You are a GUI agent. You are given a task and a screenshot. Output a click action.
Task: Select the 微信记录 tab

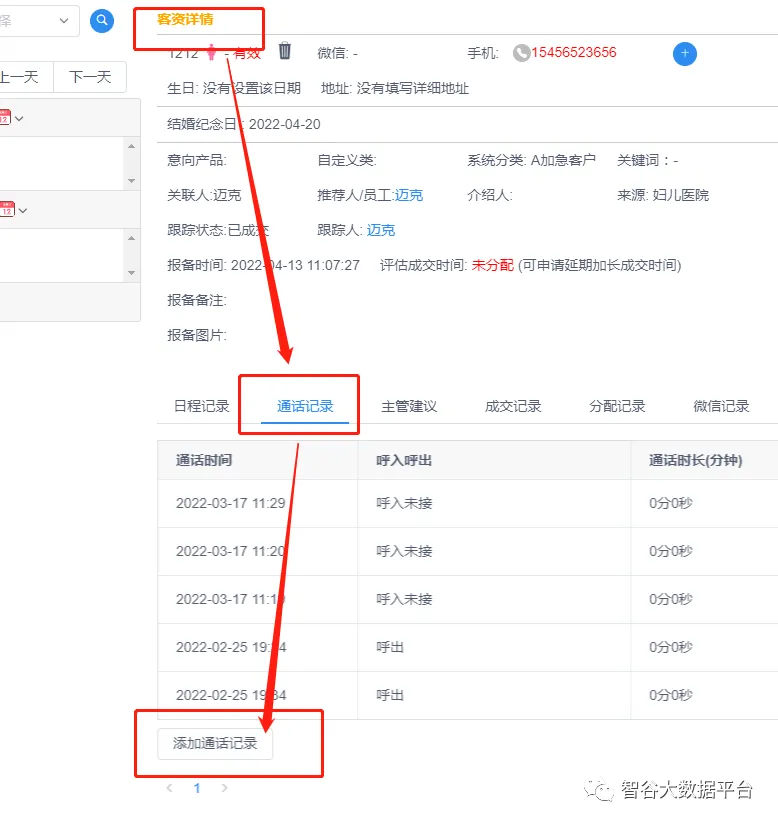pos(721,406)
